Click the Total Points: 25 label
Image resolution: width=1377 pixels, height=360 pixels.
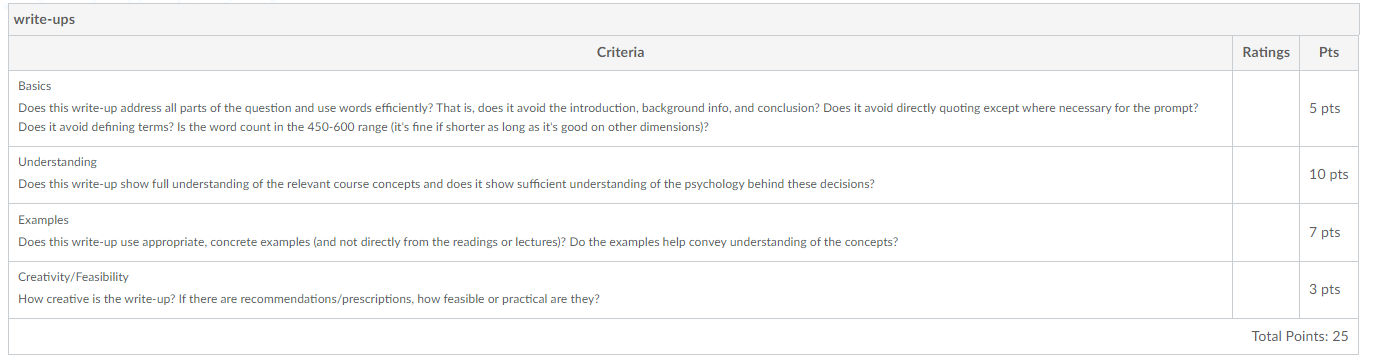pos(1299,336)
